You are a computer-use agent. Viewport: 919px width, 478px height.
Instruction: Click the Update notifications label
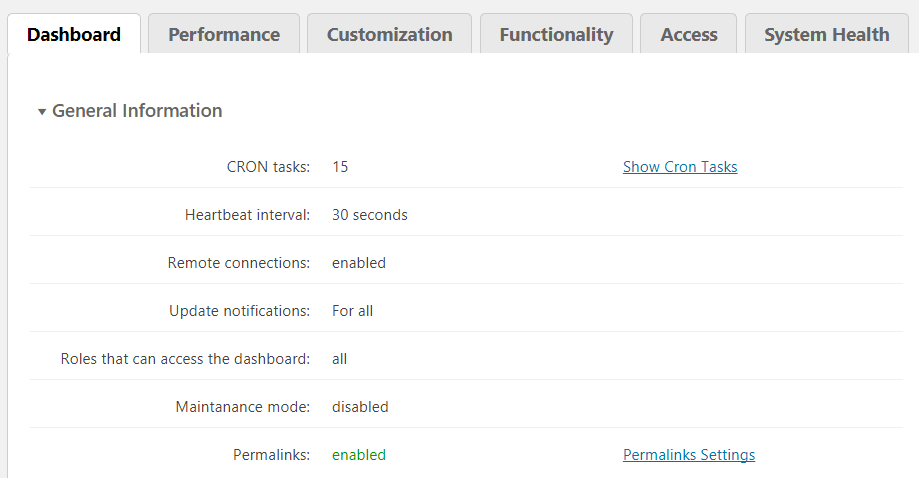pos(239,311)
